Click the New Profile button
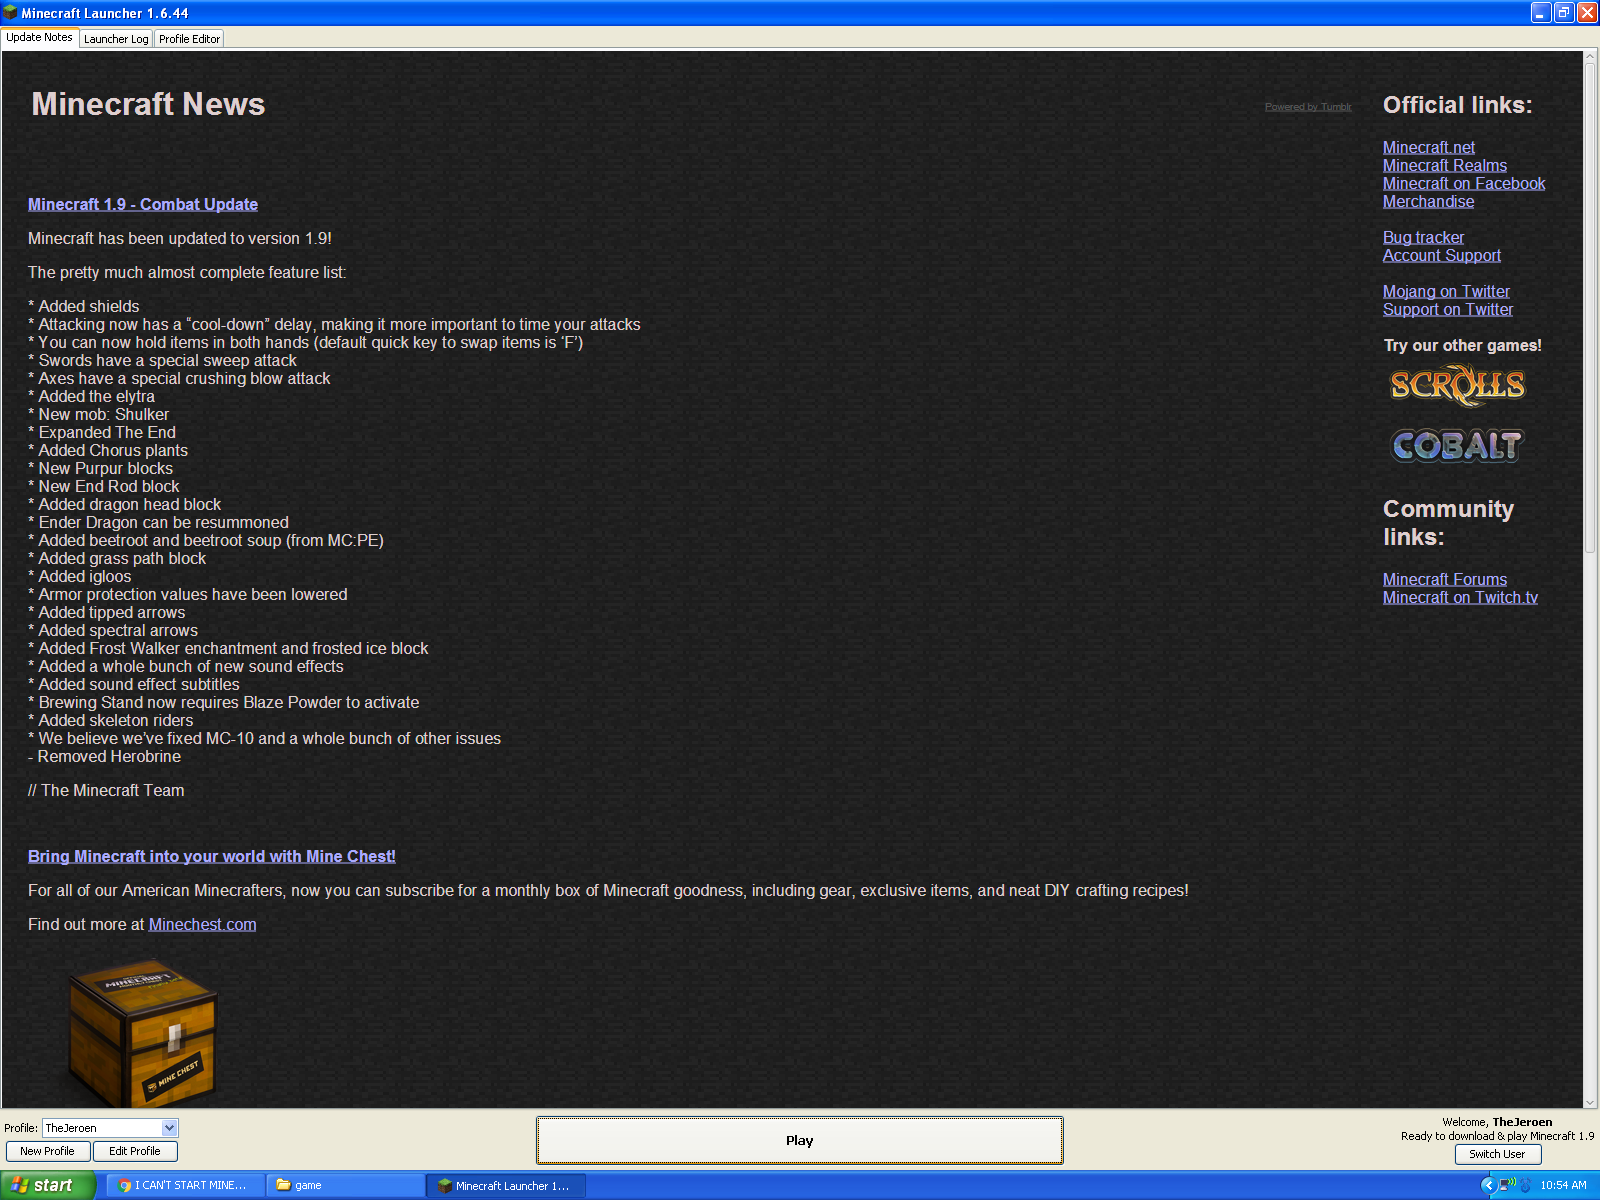The height and width of the screenshot is (1200, 1600). 47,1151
